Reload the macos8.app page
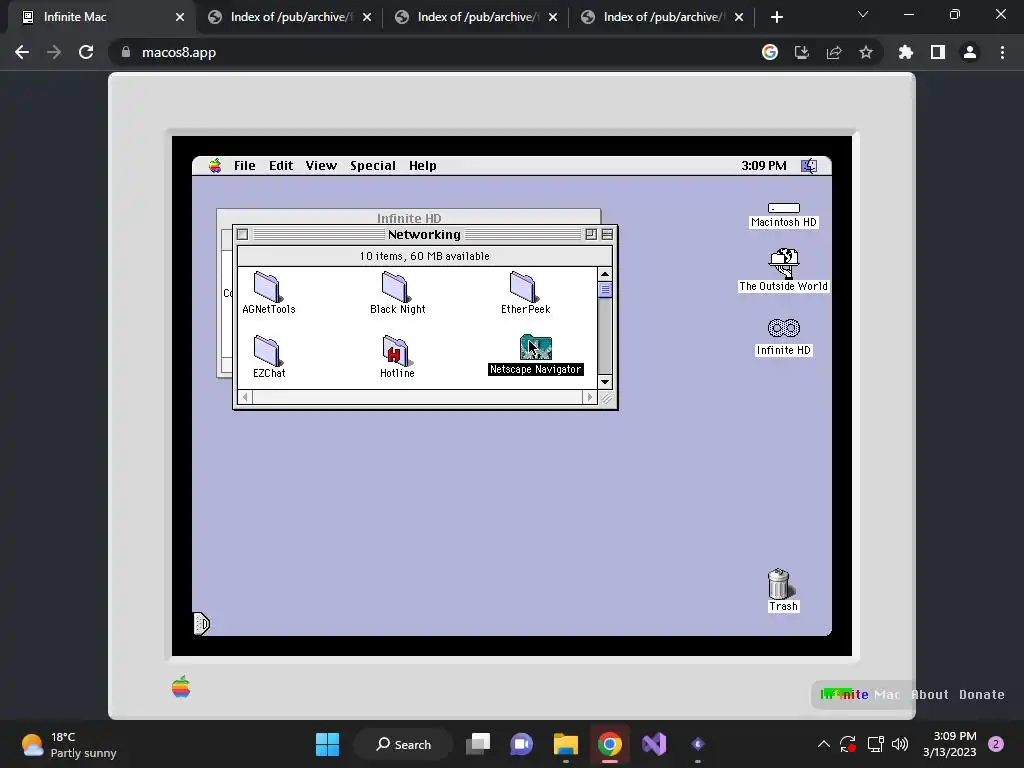 86,52
